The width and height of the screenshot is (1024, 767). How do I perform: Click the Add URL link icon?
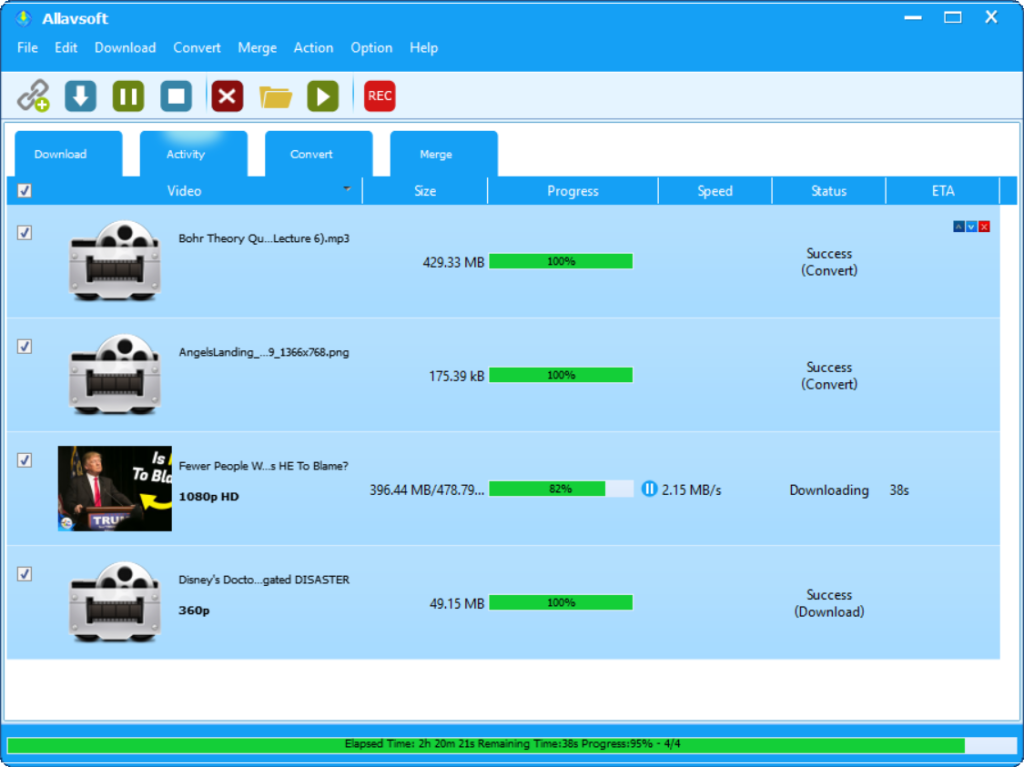pos(32,95)
